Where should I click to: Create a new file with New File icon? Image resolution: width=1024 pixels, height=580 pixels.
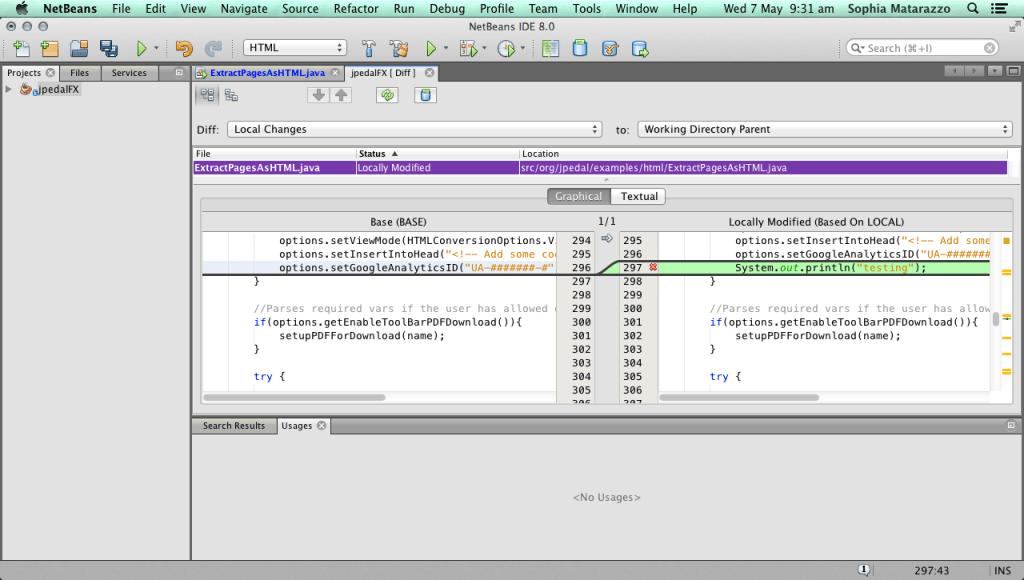20,47
